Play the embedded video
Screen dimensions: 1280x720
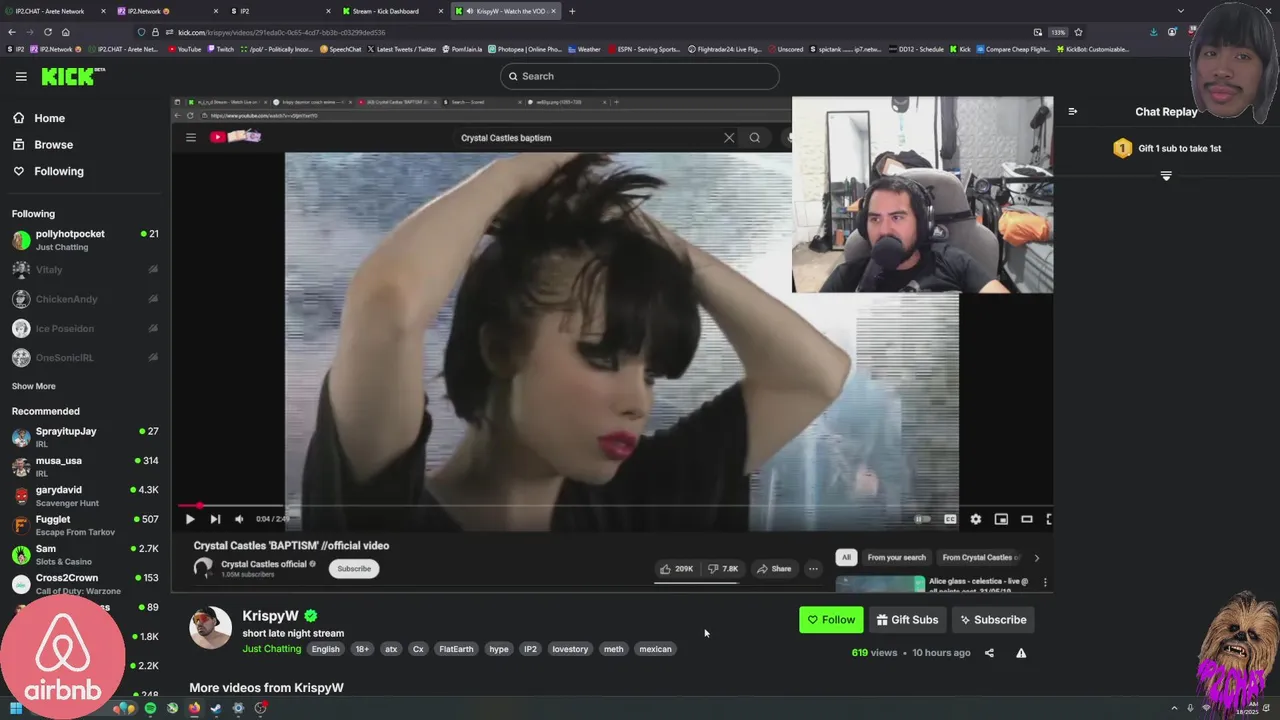click(x=190, y=519)
